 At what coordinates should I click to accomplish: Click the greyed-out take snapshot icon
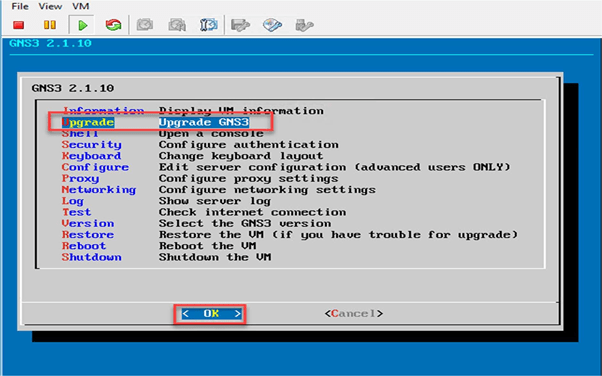pyautogui.click(x=145, y=25)
